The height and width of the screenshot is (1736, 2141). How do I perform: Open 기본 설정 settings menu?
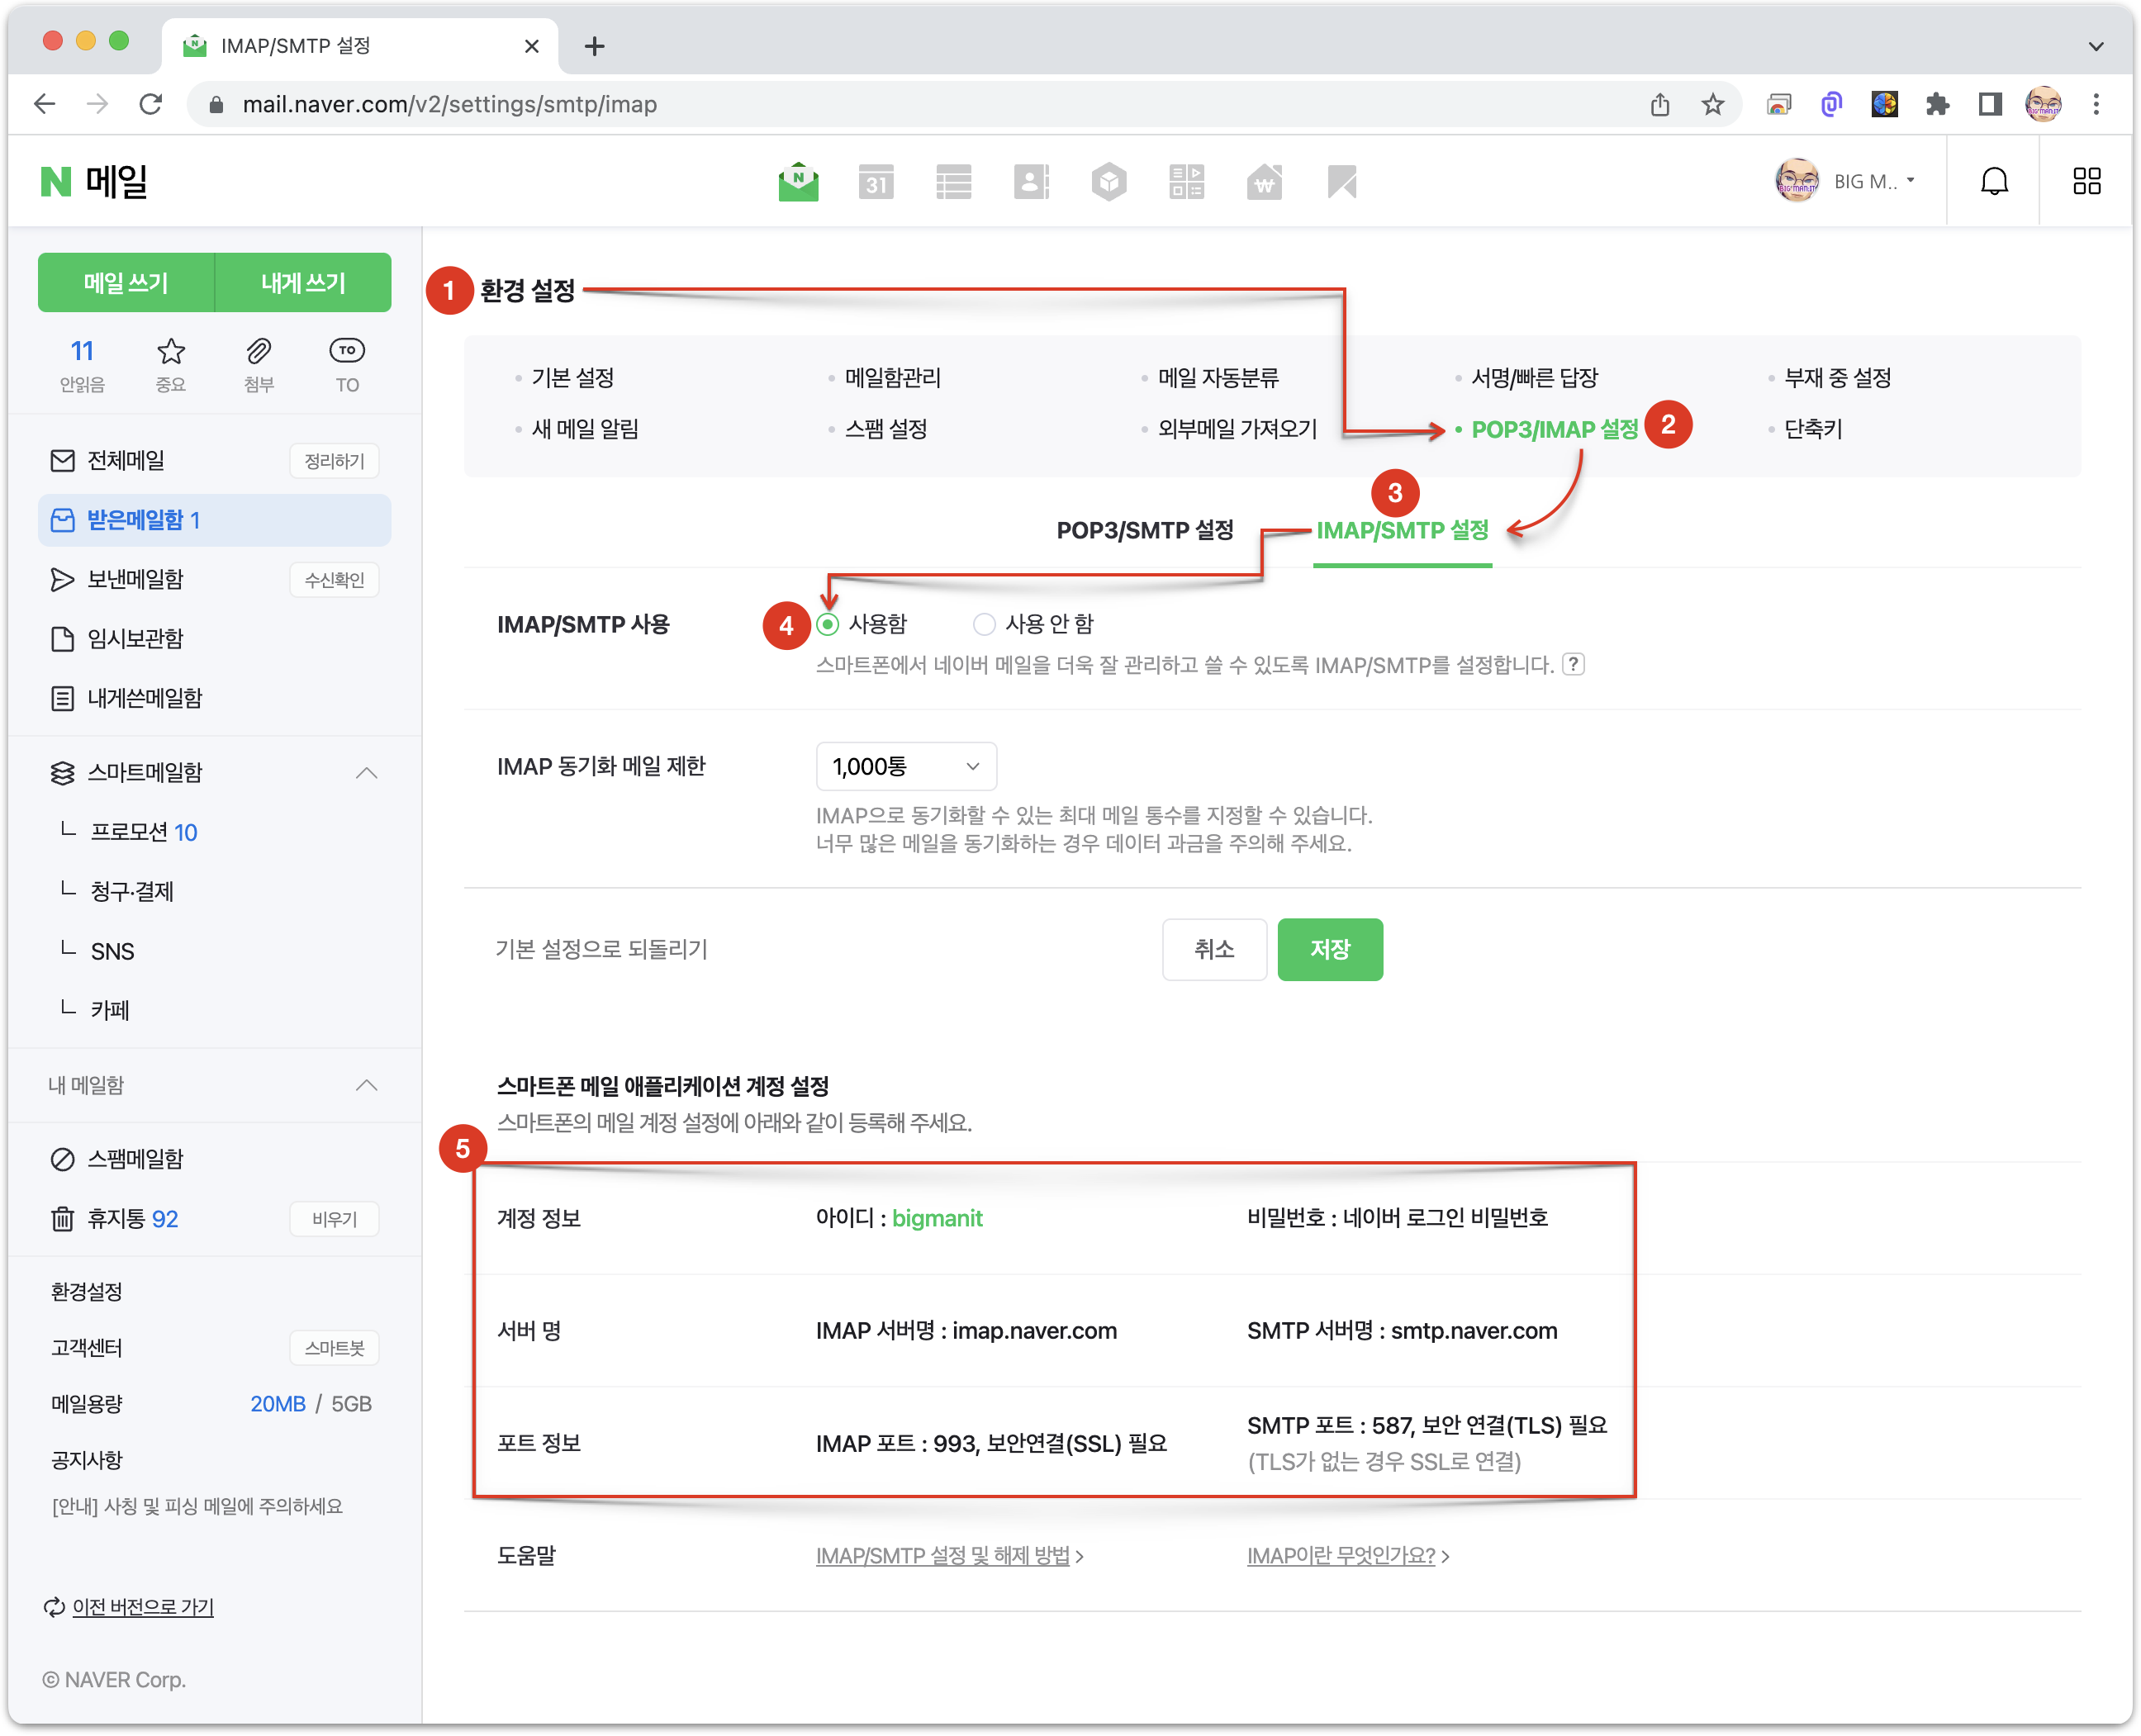pyautogui.click(x=573, y=378)
